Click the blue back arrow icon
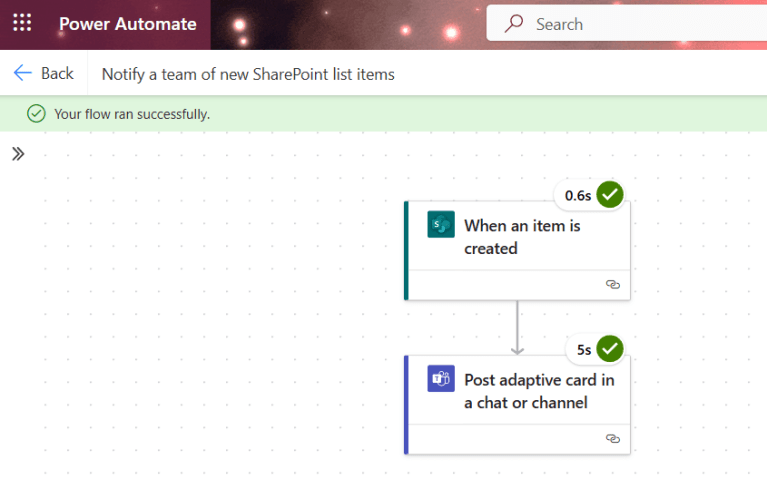 coord(23,73)
